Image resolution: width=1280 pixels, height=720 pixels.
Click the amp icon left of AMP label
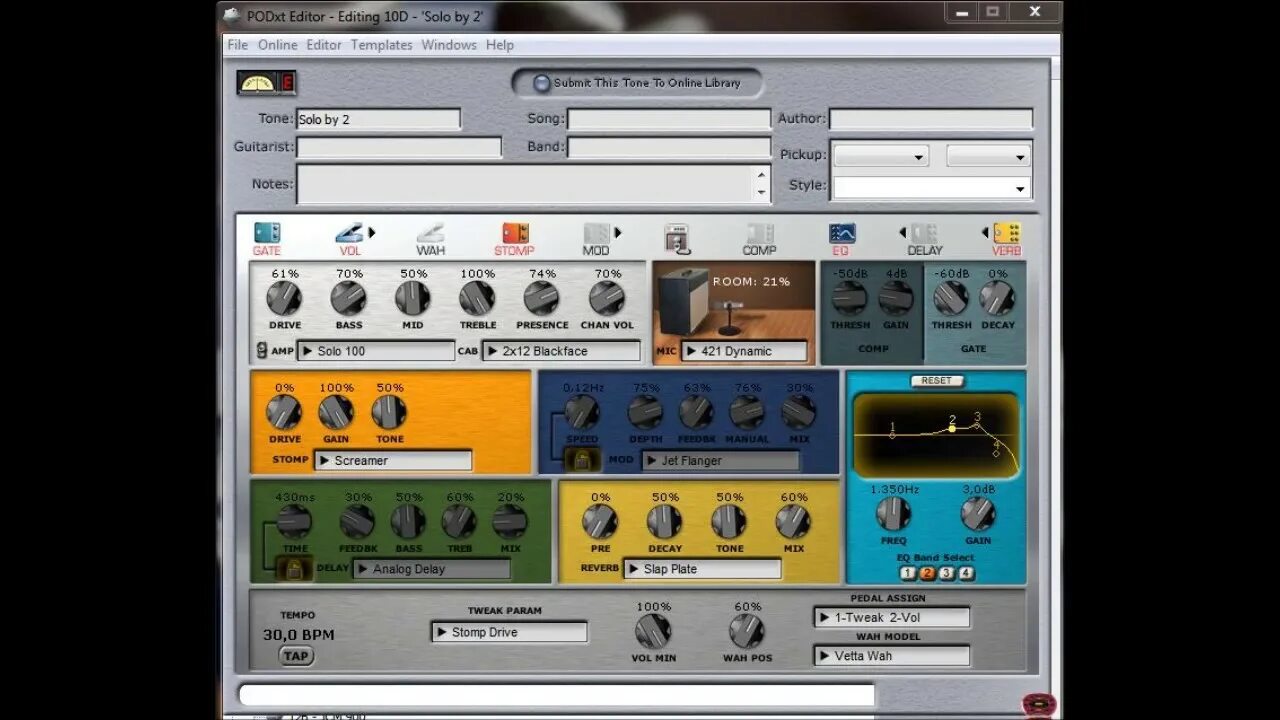[261, 350]
